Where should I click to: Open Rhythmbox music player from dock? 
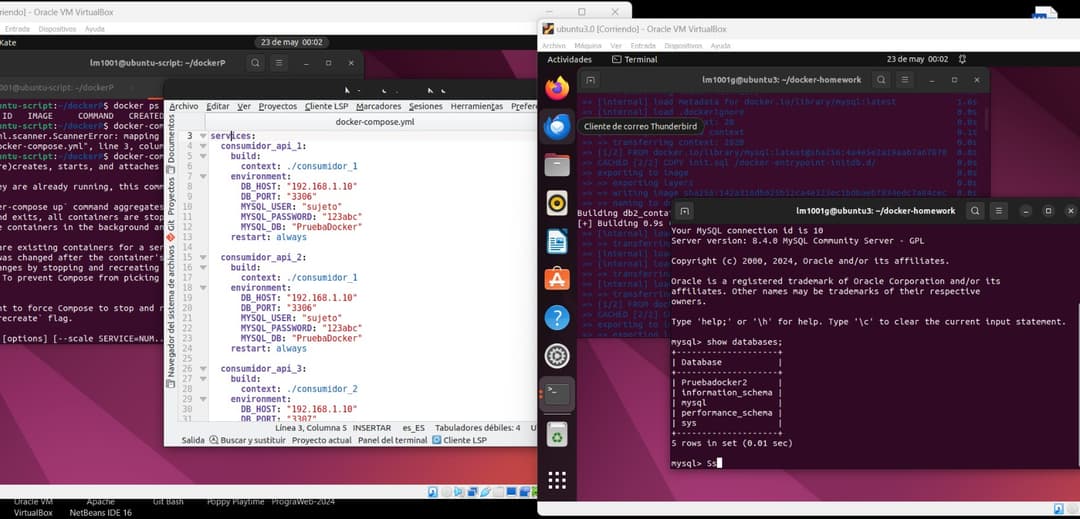[x=557, y=203]
